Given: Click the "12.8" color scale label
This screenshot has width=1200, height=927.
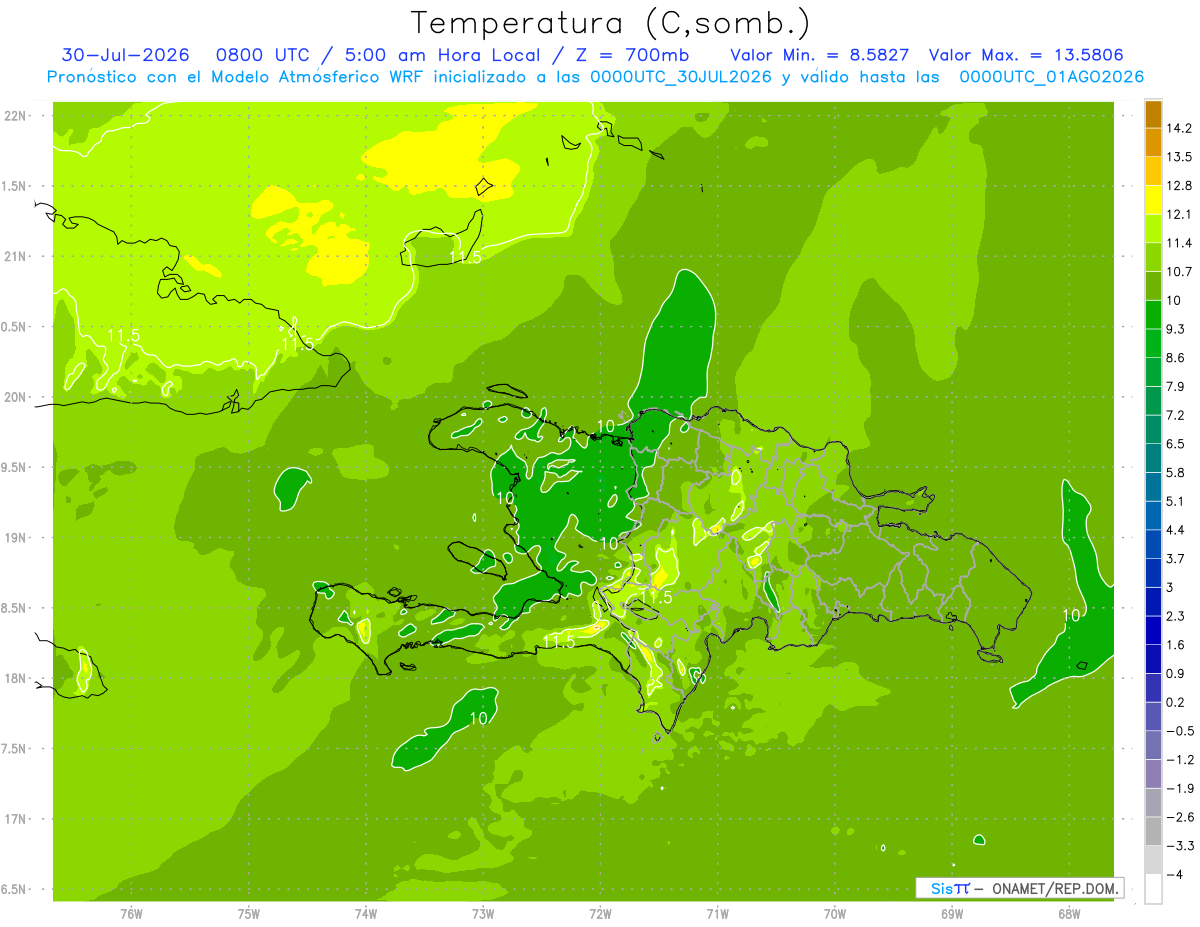Looking at the screenshot, I should 1179,186.
